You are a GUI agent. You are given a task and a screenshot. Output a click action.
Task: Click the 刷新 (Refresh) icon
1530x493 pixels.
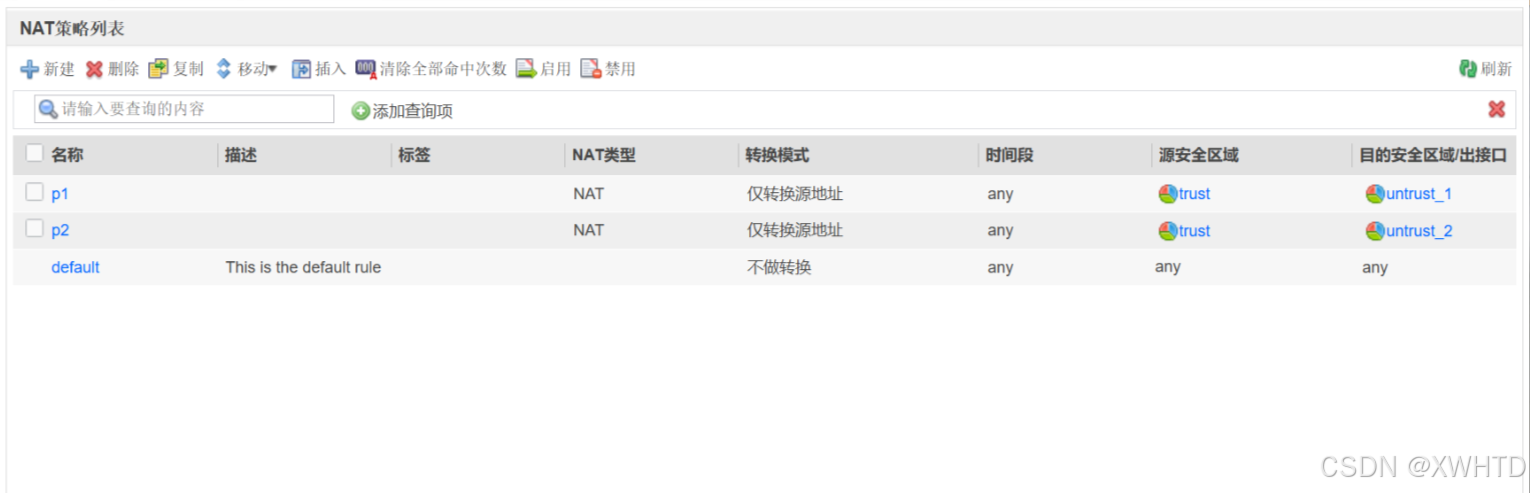[x=1468, y=69]
